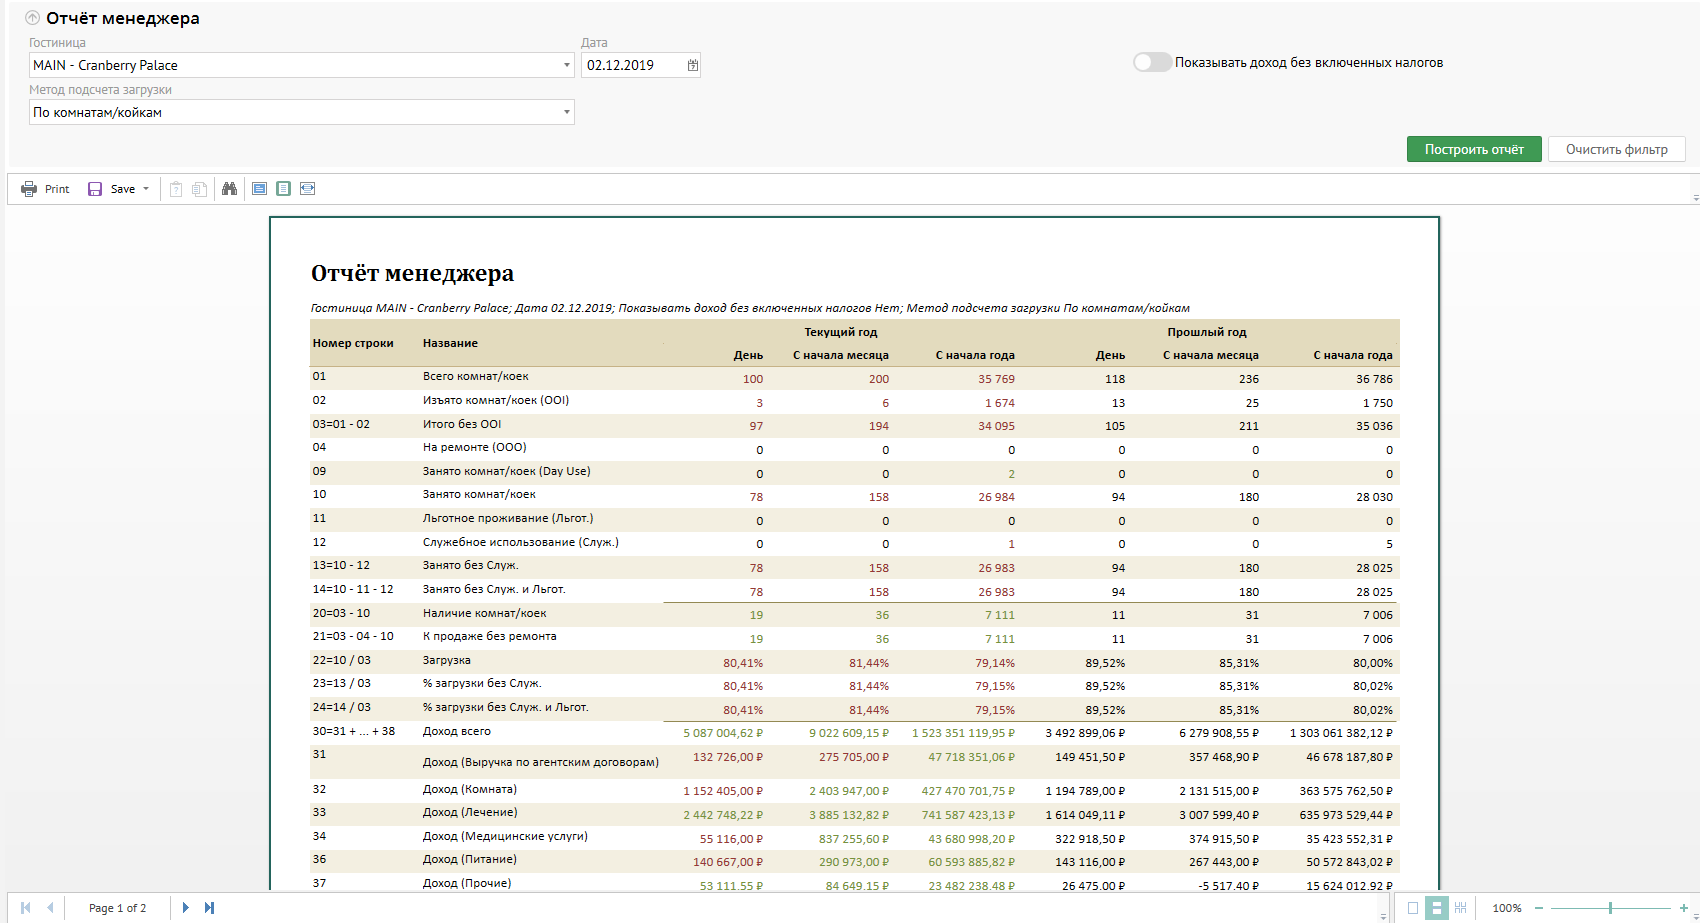Go to the next report page
The height and width of the screenshot is (923, 1700).
point(185,908)
